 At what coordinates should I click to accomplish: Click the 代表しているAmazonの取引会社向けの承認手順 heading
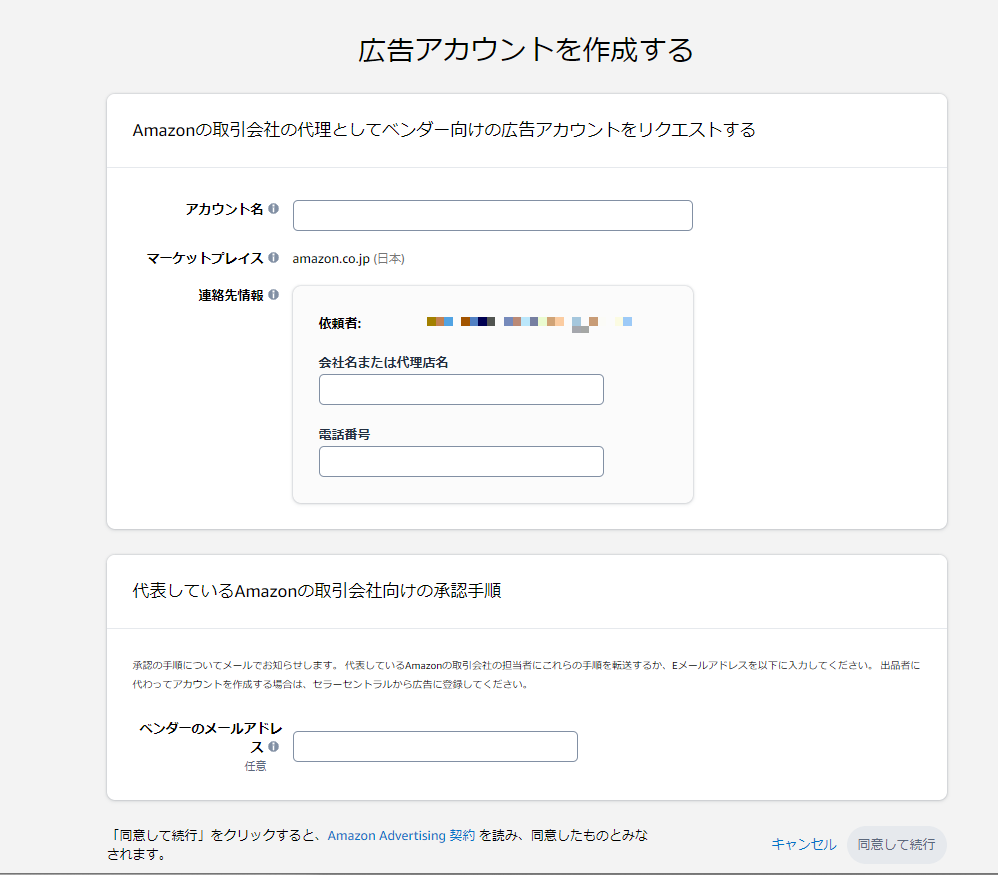[317, 591]
